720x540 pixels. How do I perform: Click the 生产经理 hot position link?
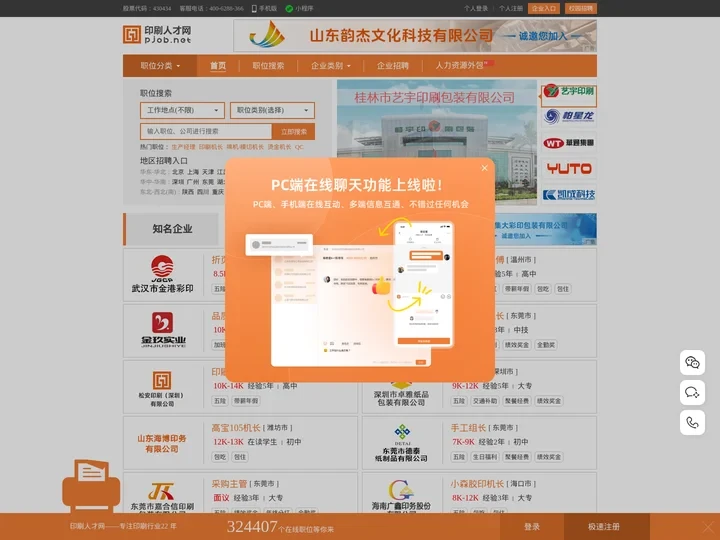click(x=183, y=147)
